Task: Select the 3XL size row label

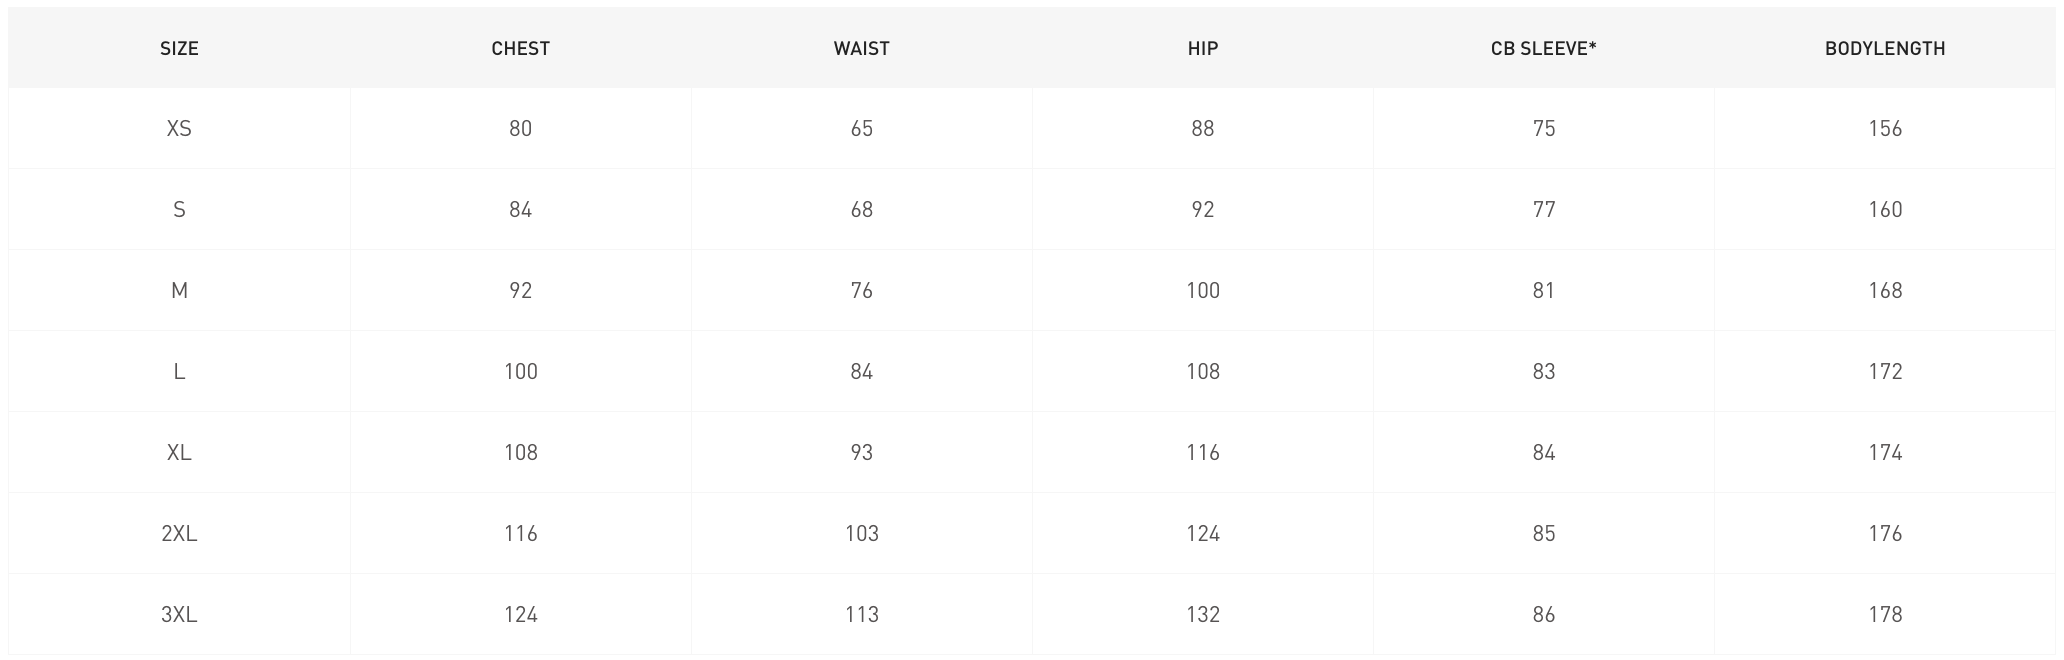Action: (179, 615)
